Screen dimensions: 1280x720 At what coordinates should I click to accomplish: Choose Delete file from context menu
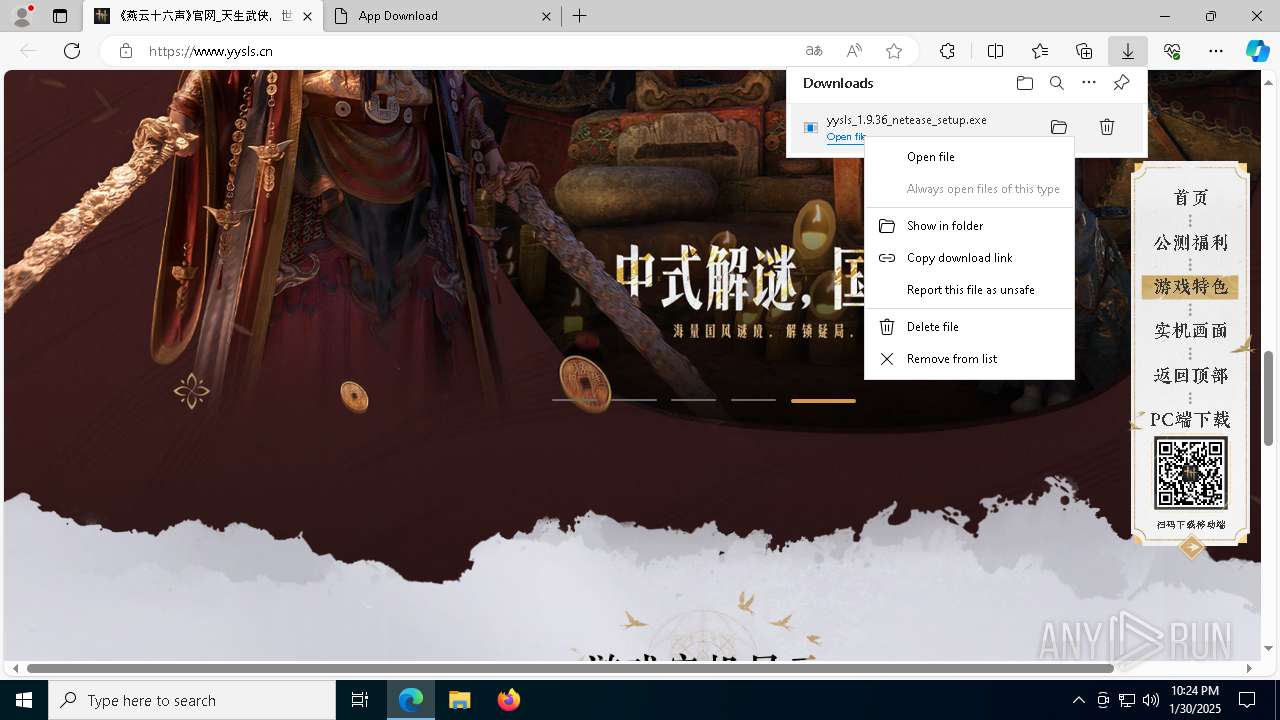969,327
